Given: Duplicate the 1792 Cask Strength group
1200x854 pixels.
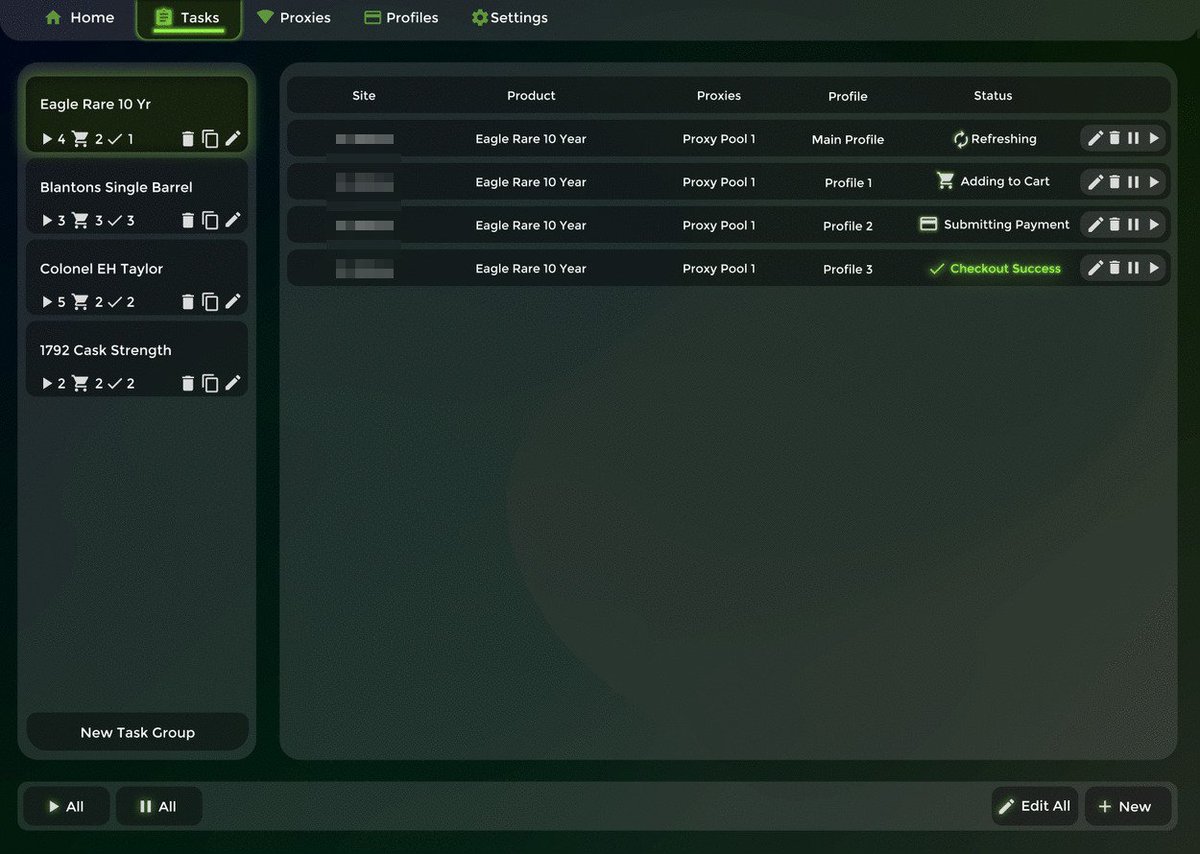Looking at the screenshot, I should click(210, 383).
